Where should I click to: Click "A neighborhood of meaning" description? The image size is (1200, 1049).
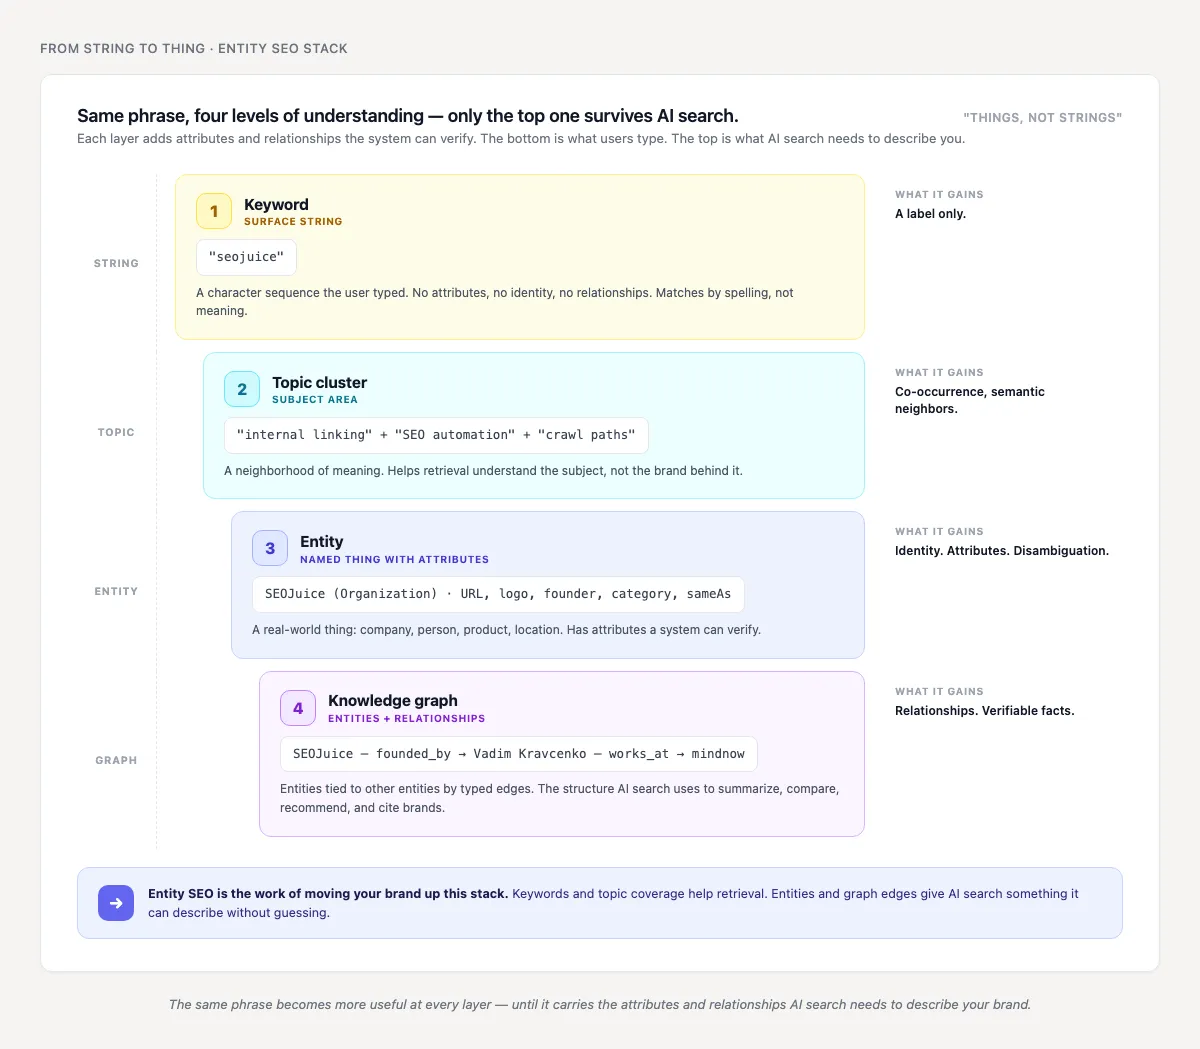pyautogui.click(x=483, y=470)
